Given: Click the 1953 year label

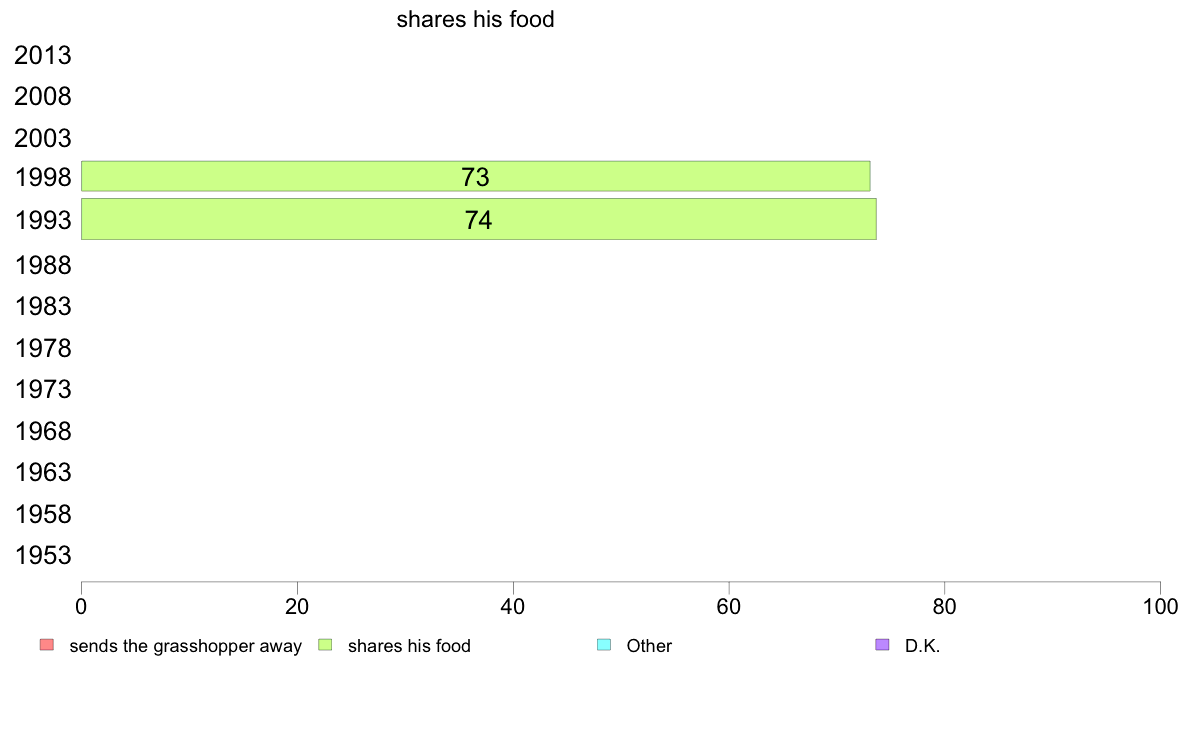Looking at the screenshot, I should tap(42, 555).
